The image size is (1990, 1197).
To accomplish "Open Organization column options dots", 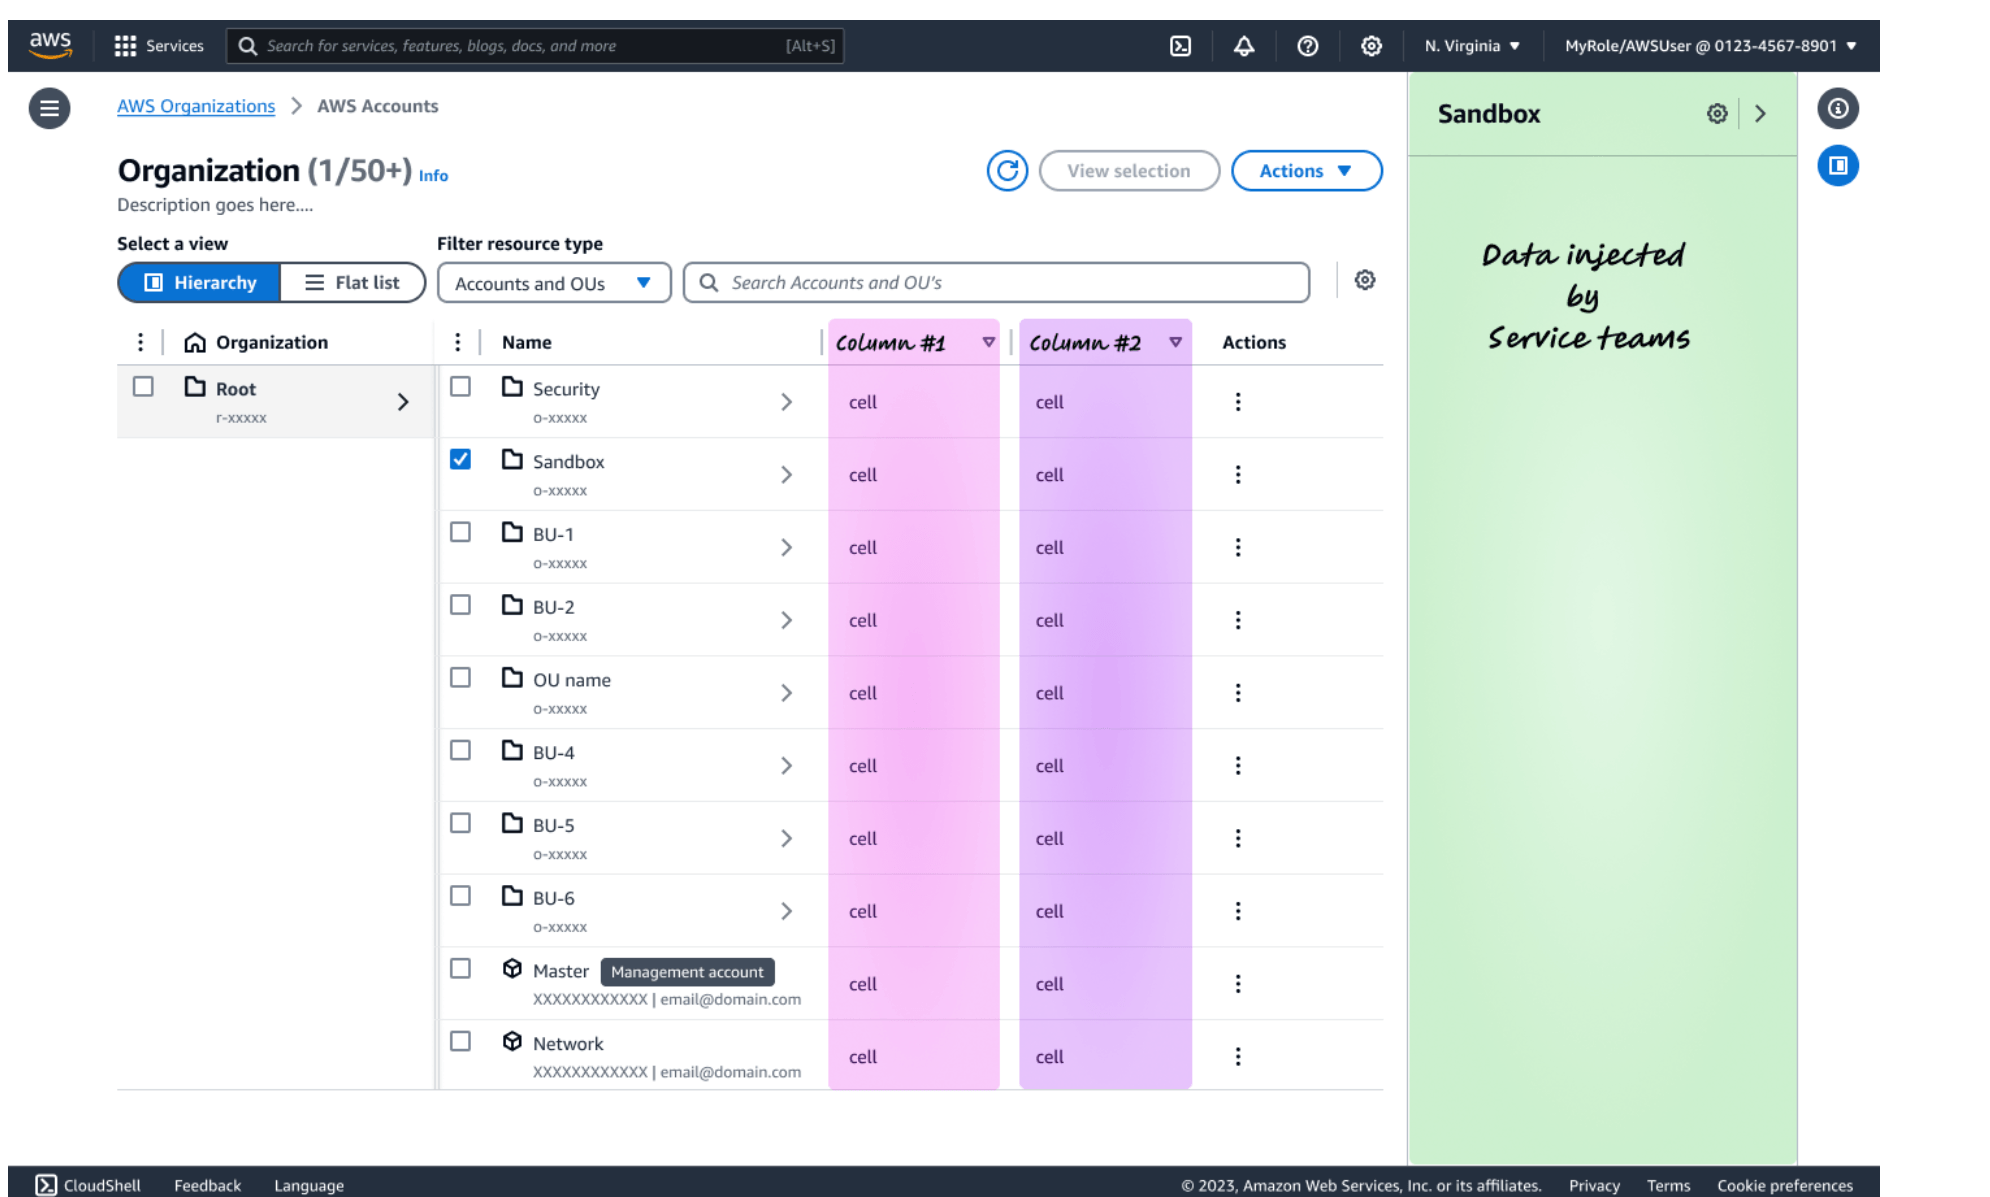I will pyautogui.click(x=140, y=342).
